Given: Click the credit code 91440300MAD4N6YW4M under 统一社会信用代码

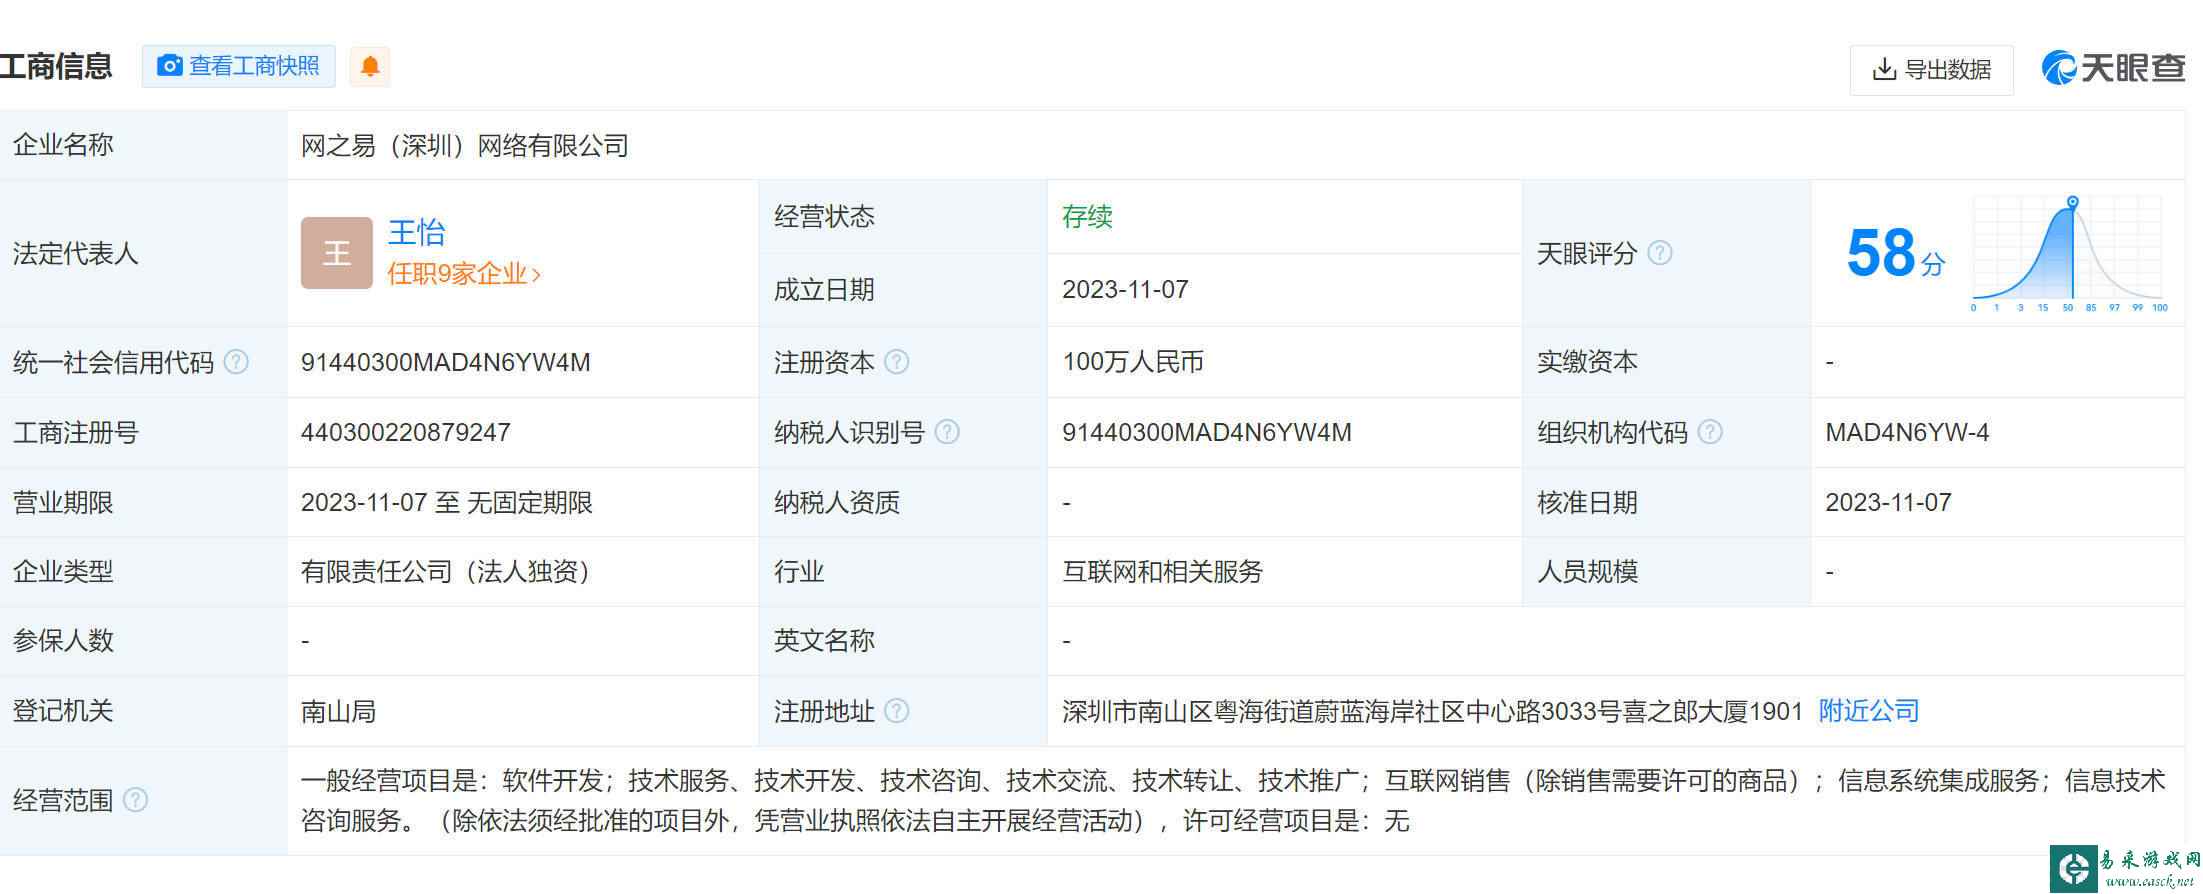Looking at the screenshot, I should click(446, 362).
